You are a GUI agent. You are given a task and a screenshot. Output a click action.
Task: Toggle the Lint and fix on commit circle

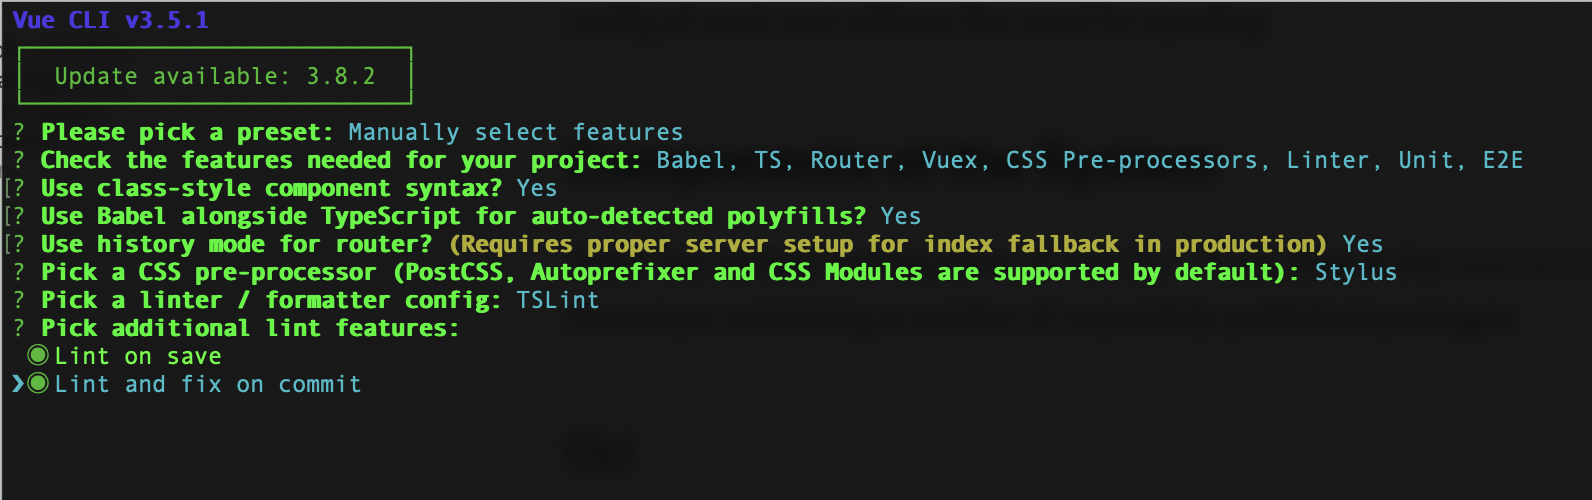pyautogui.click(x=38, y=384)
